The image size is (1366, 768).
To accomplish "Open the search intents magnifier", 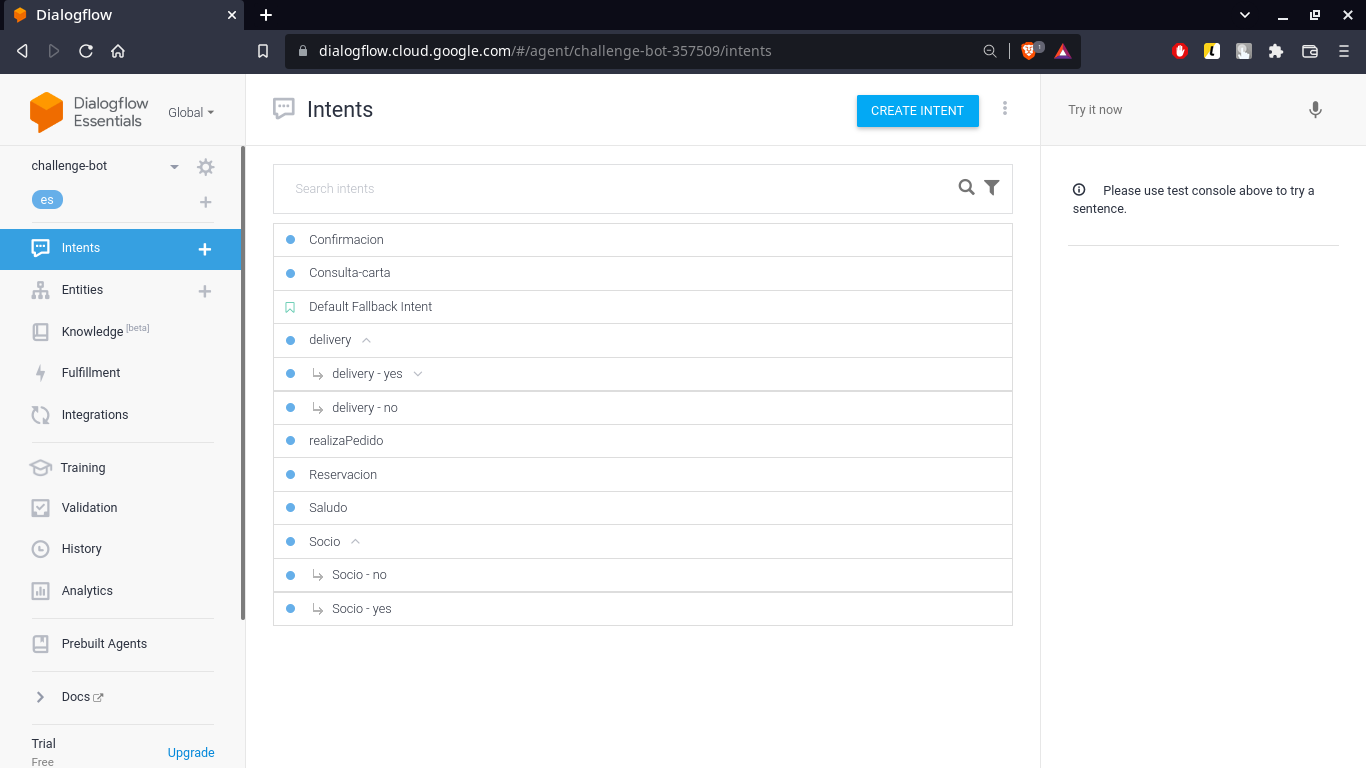I will click(966, 188).
